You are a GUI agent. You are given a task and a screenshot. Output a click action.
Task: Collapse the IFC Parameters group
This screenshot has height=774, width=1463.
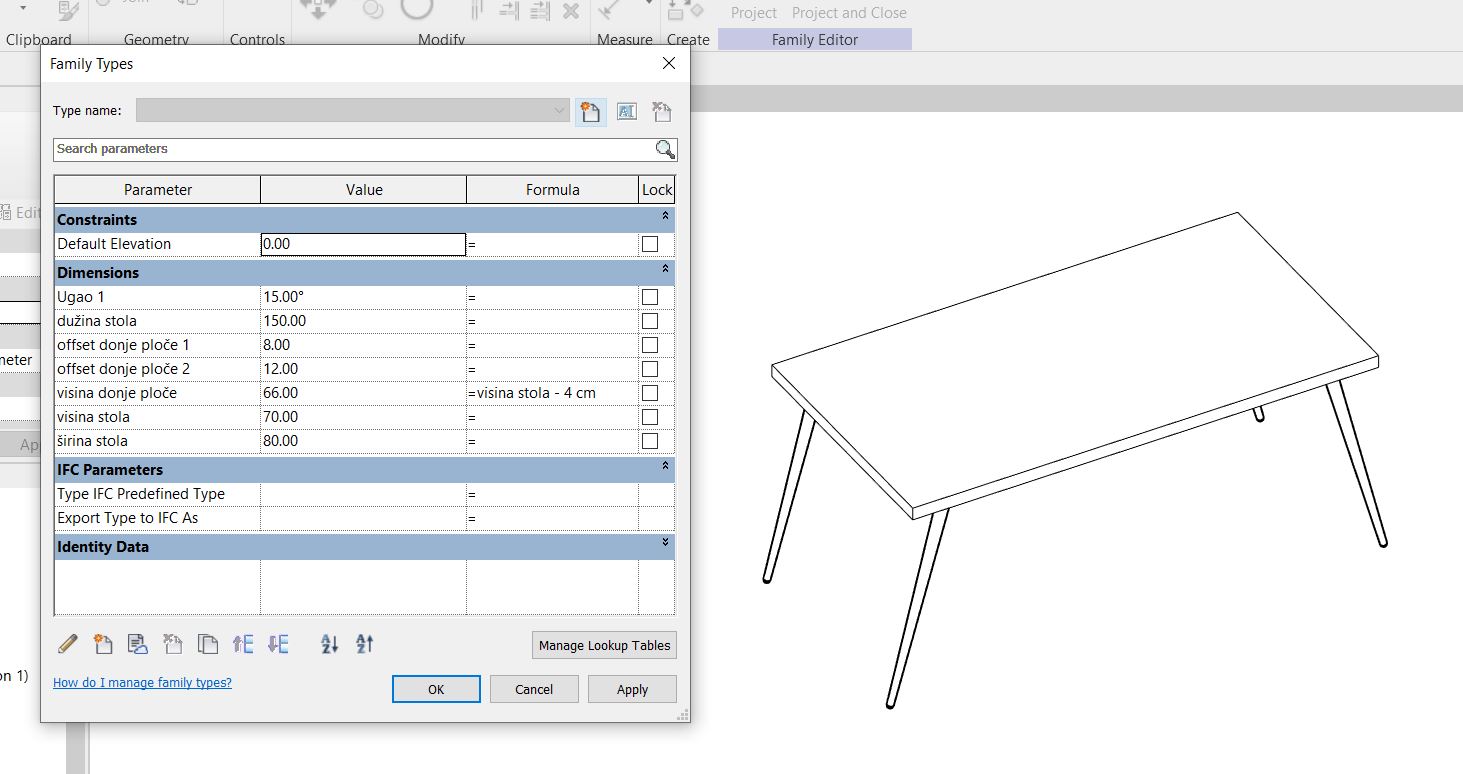(665, 467)
